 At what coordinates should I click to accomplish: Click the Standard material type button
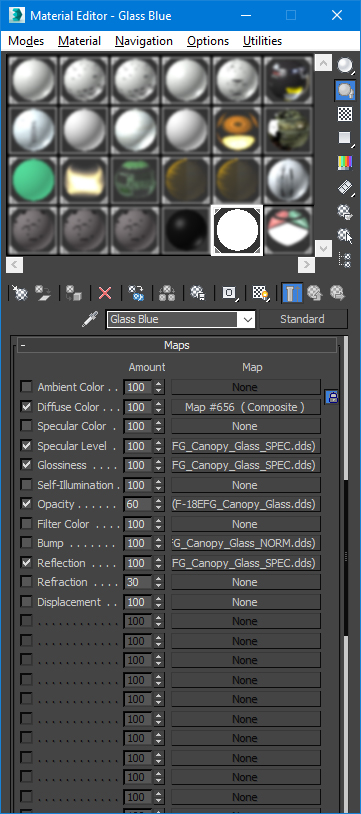tap(302, 319)
